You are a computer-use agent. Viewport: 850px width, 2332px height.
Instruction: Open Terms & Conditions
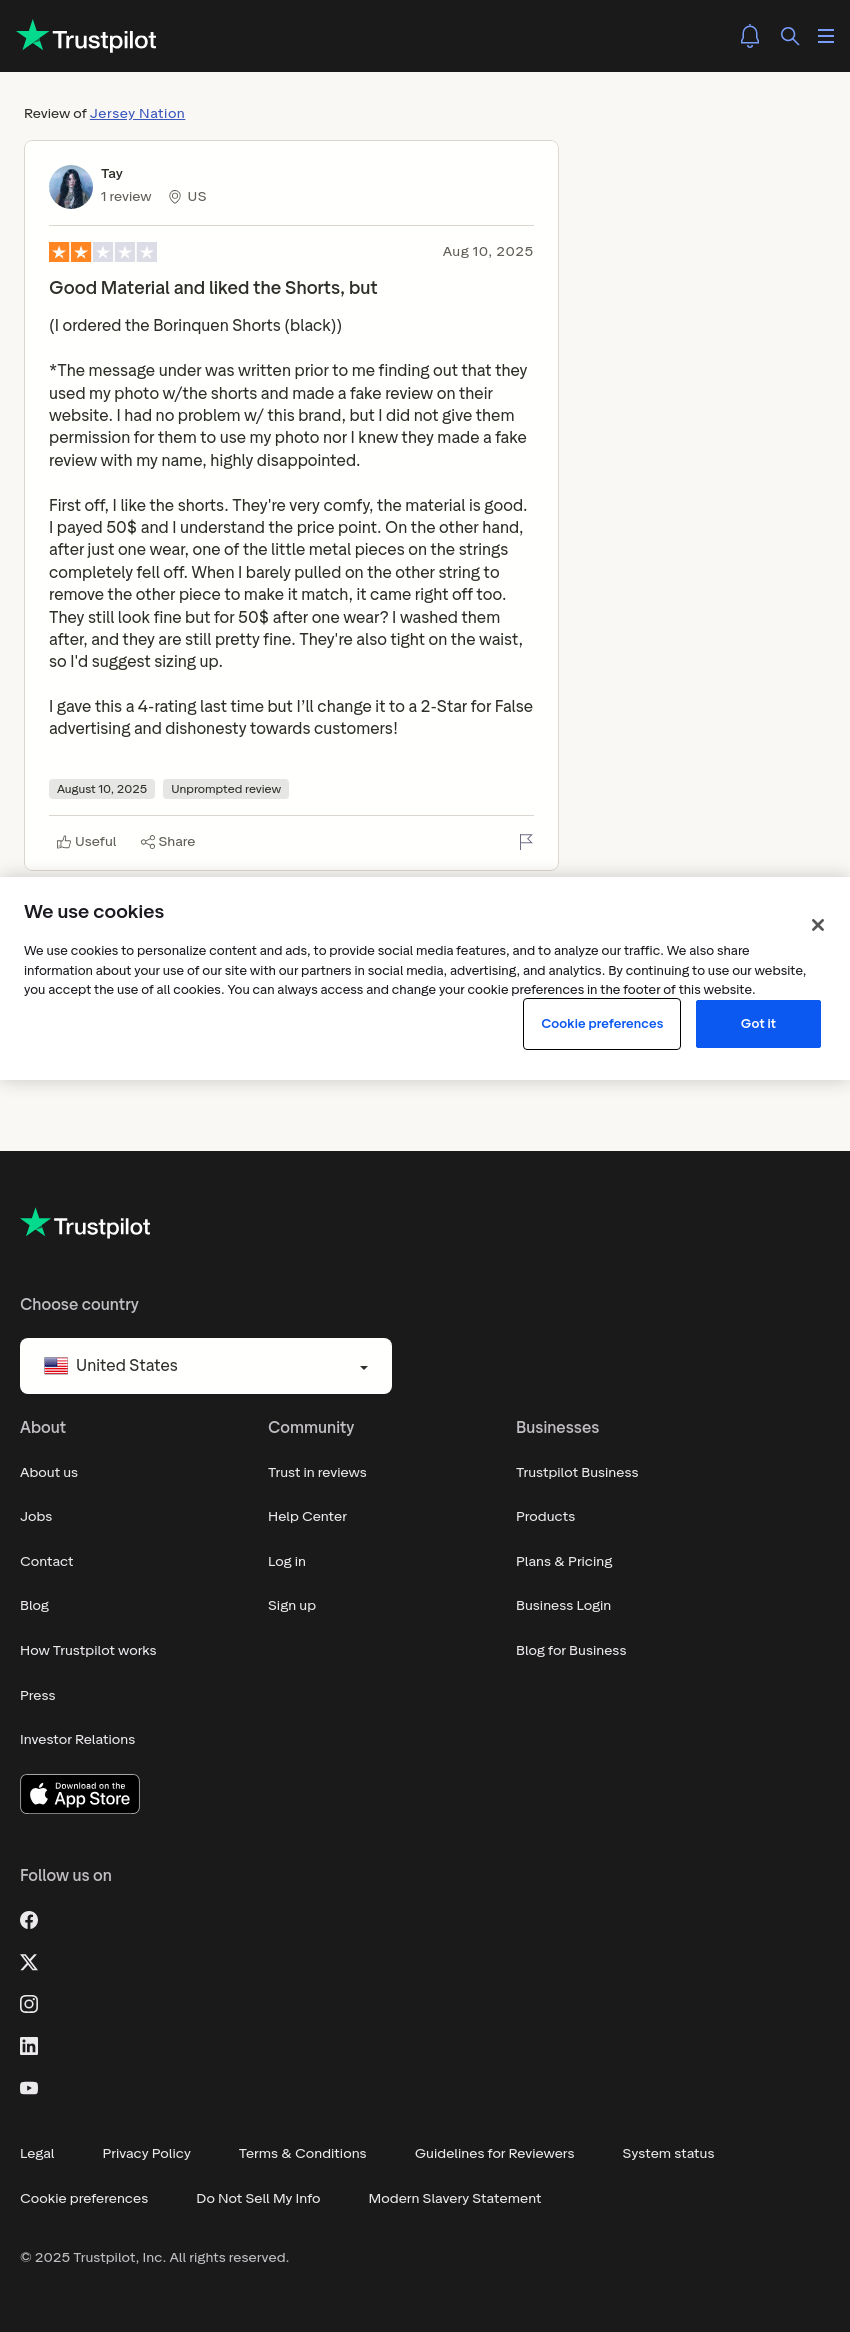click(303, 2154)
